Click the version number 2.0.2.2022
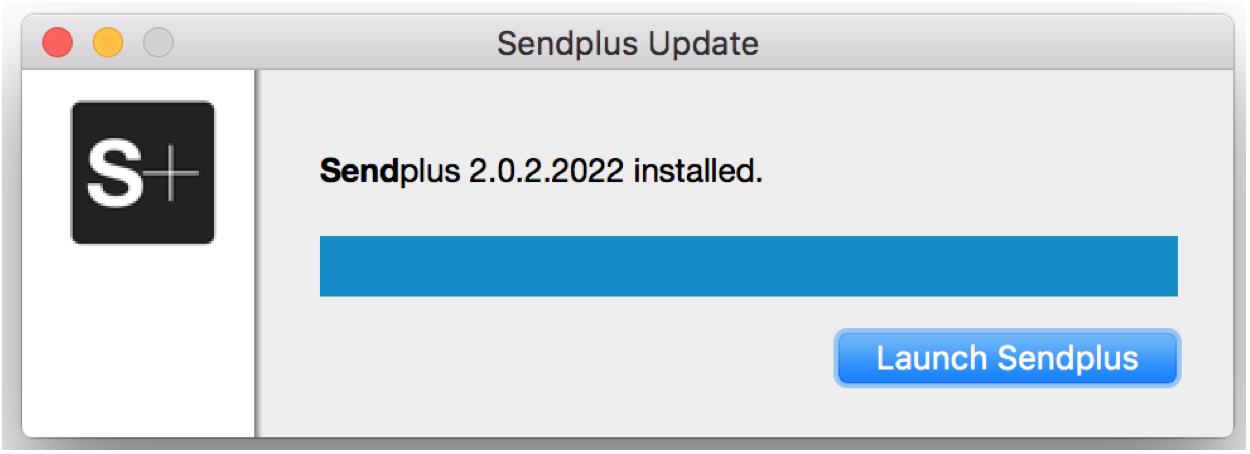Image resolution: width=1250 pixels, height=454 pixels. 548,172
